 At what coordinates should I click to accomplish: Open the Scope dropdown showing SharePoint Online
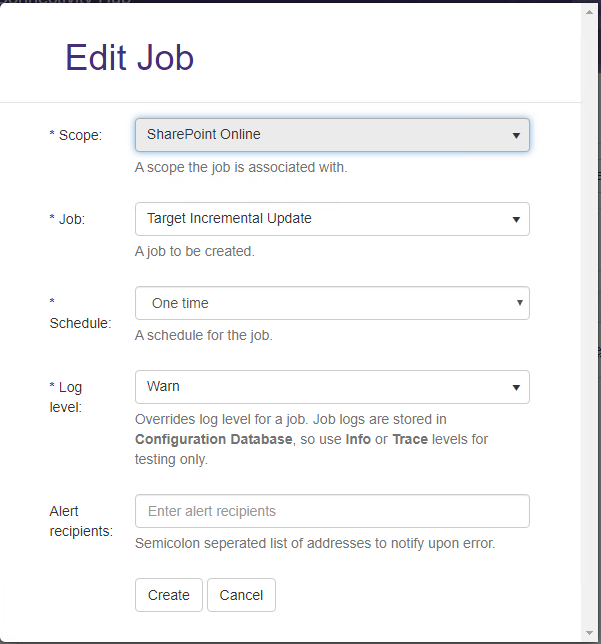coord(331,135)
